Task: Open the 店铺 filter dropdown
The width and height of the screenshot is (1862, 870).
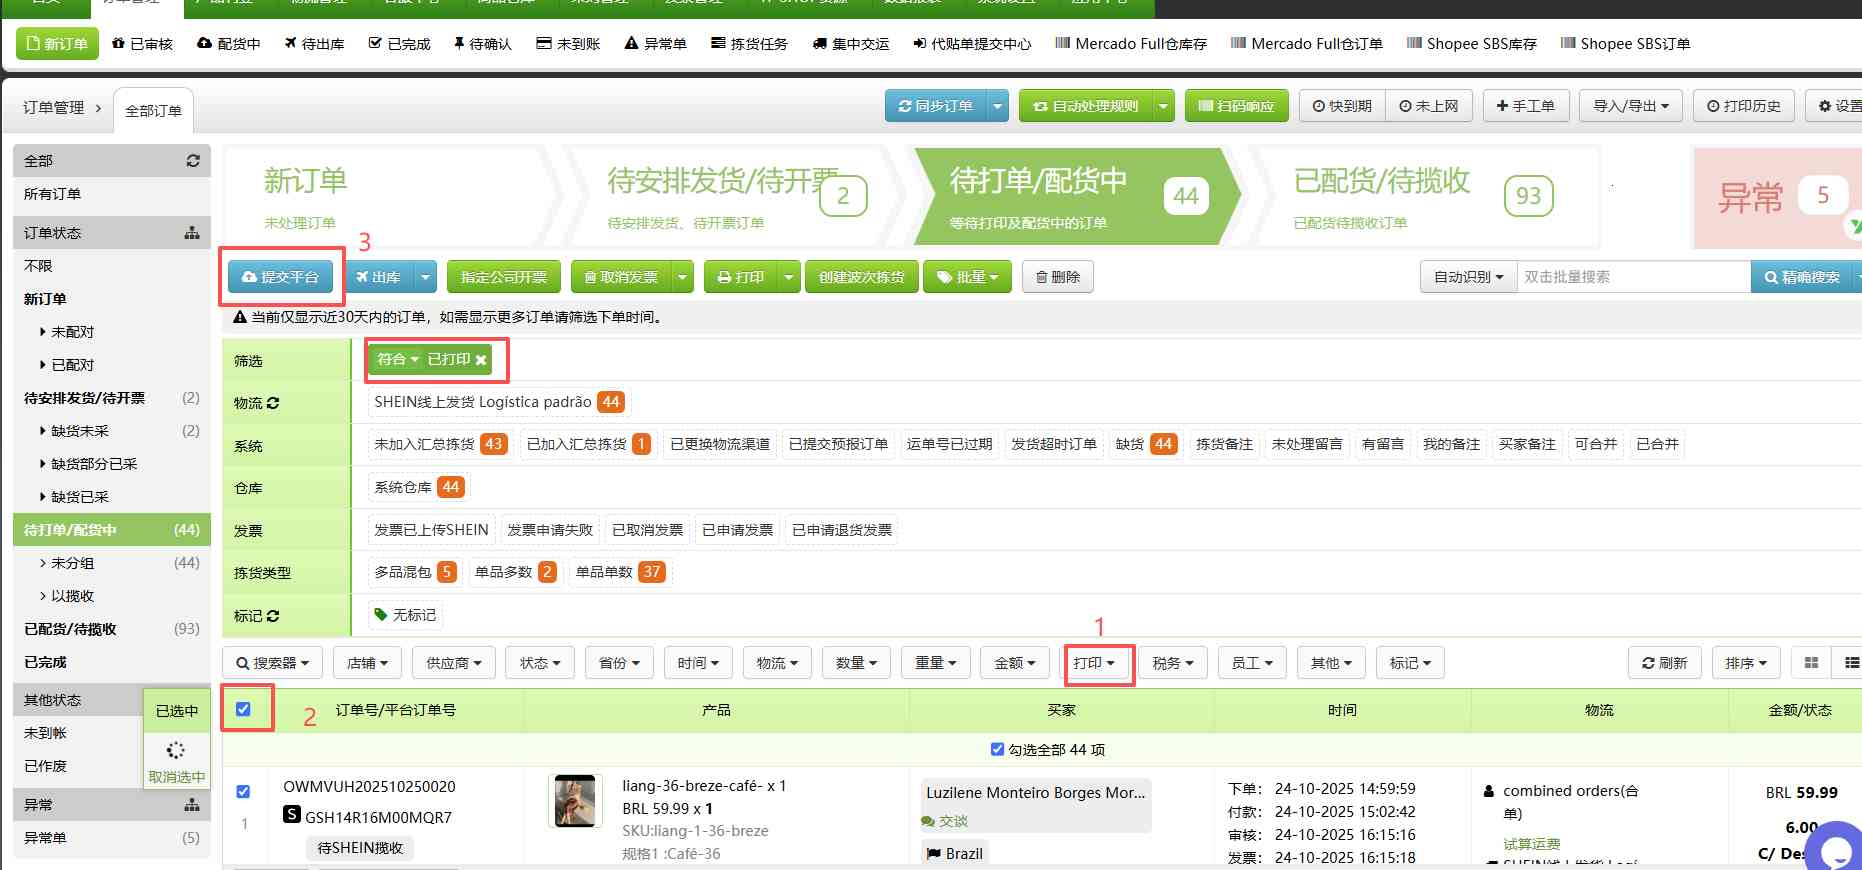Action: click(x=367, y=663)
